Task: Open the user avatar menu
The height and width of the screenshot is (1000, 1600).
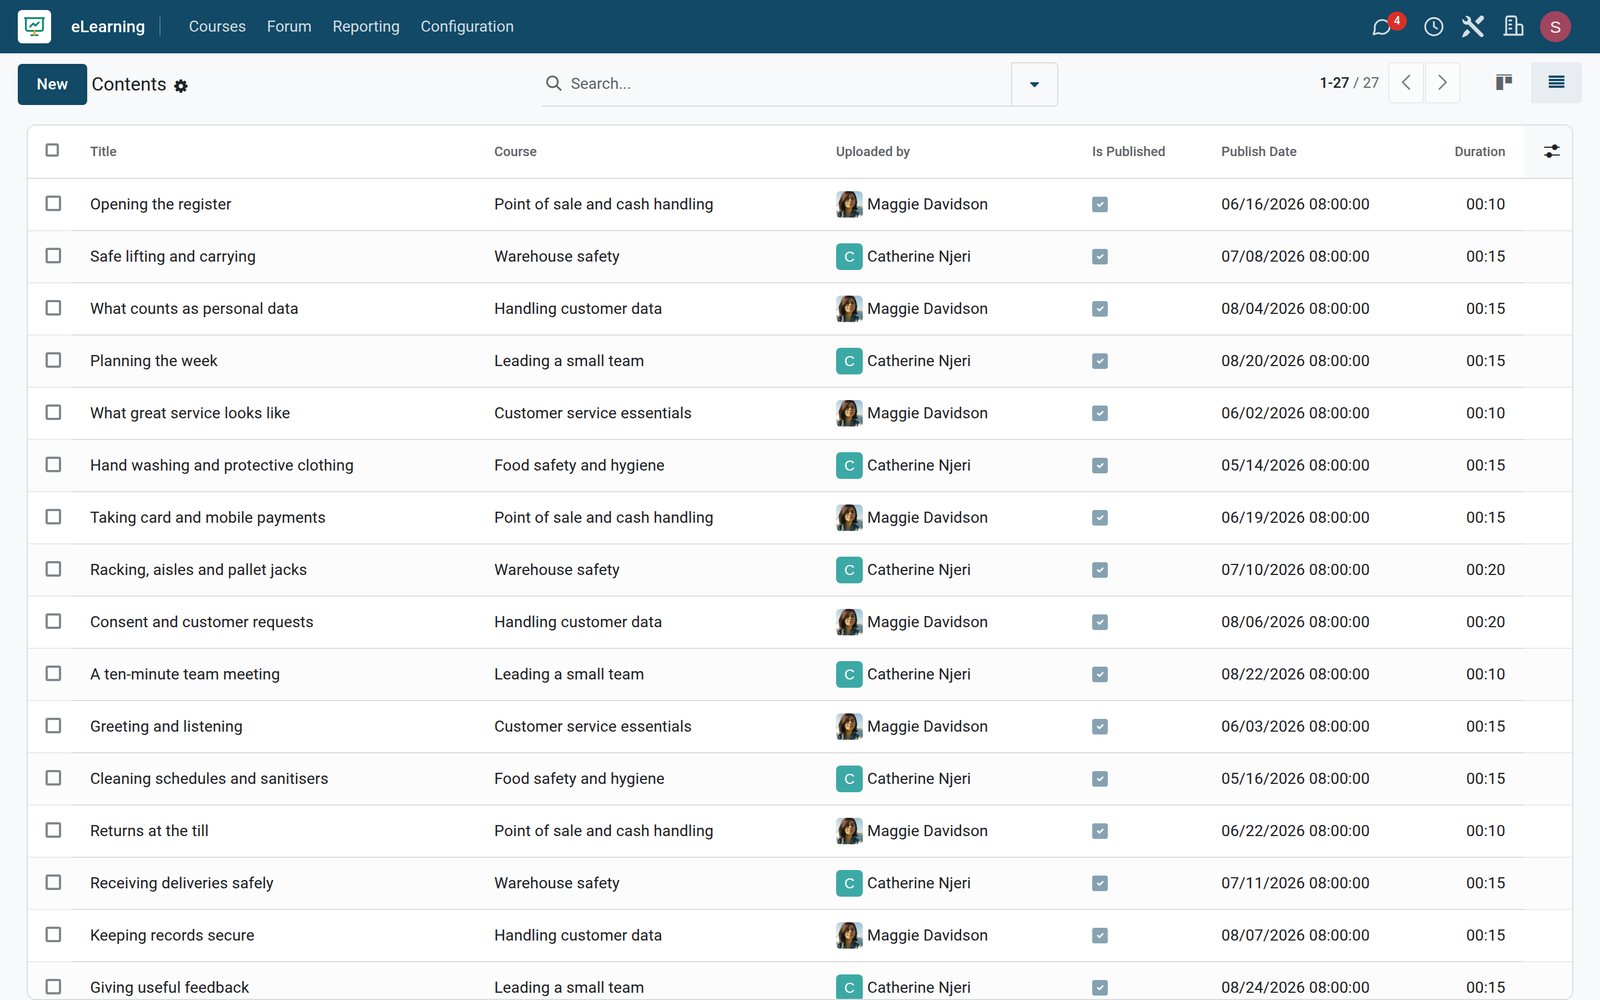Action: point(1555,27)
